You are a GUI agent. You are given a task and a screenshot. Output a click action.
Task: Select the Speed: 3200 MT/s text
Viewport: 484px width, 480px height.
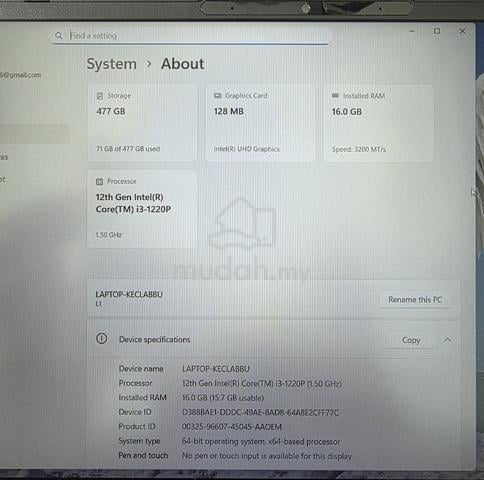pyautogui.click(x=359, y=149)
